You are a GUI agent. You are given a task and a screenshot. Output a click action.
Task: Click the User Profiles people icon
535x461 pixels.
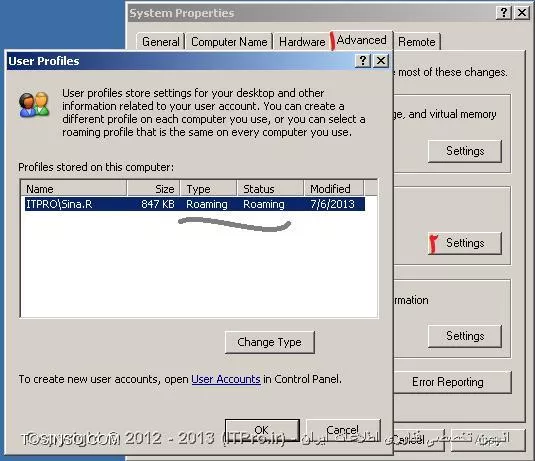coord(34,104)
